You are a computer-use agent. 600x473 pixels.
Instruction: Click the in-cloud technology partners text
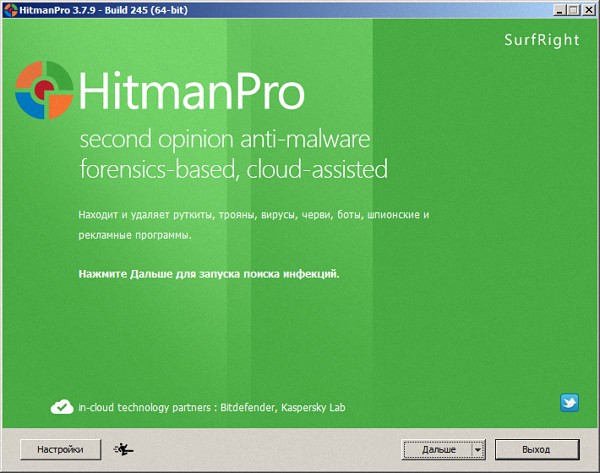[212, 408]
